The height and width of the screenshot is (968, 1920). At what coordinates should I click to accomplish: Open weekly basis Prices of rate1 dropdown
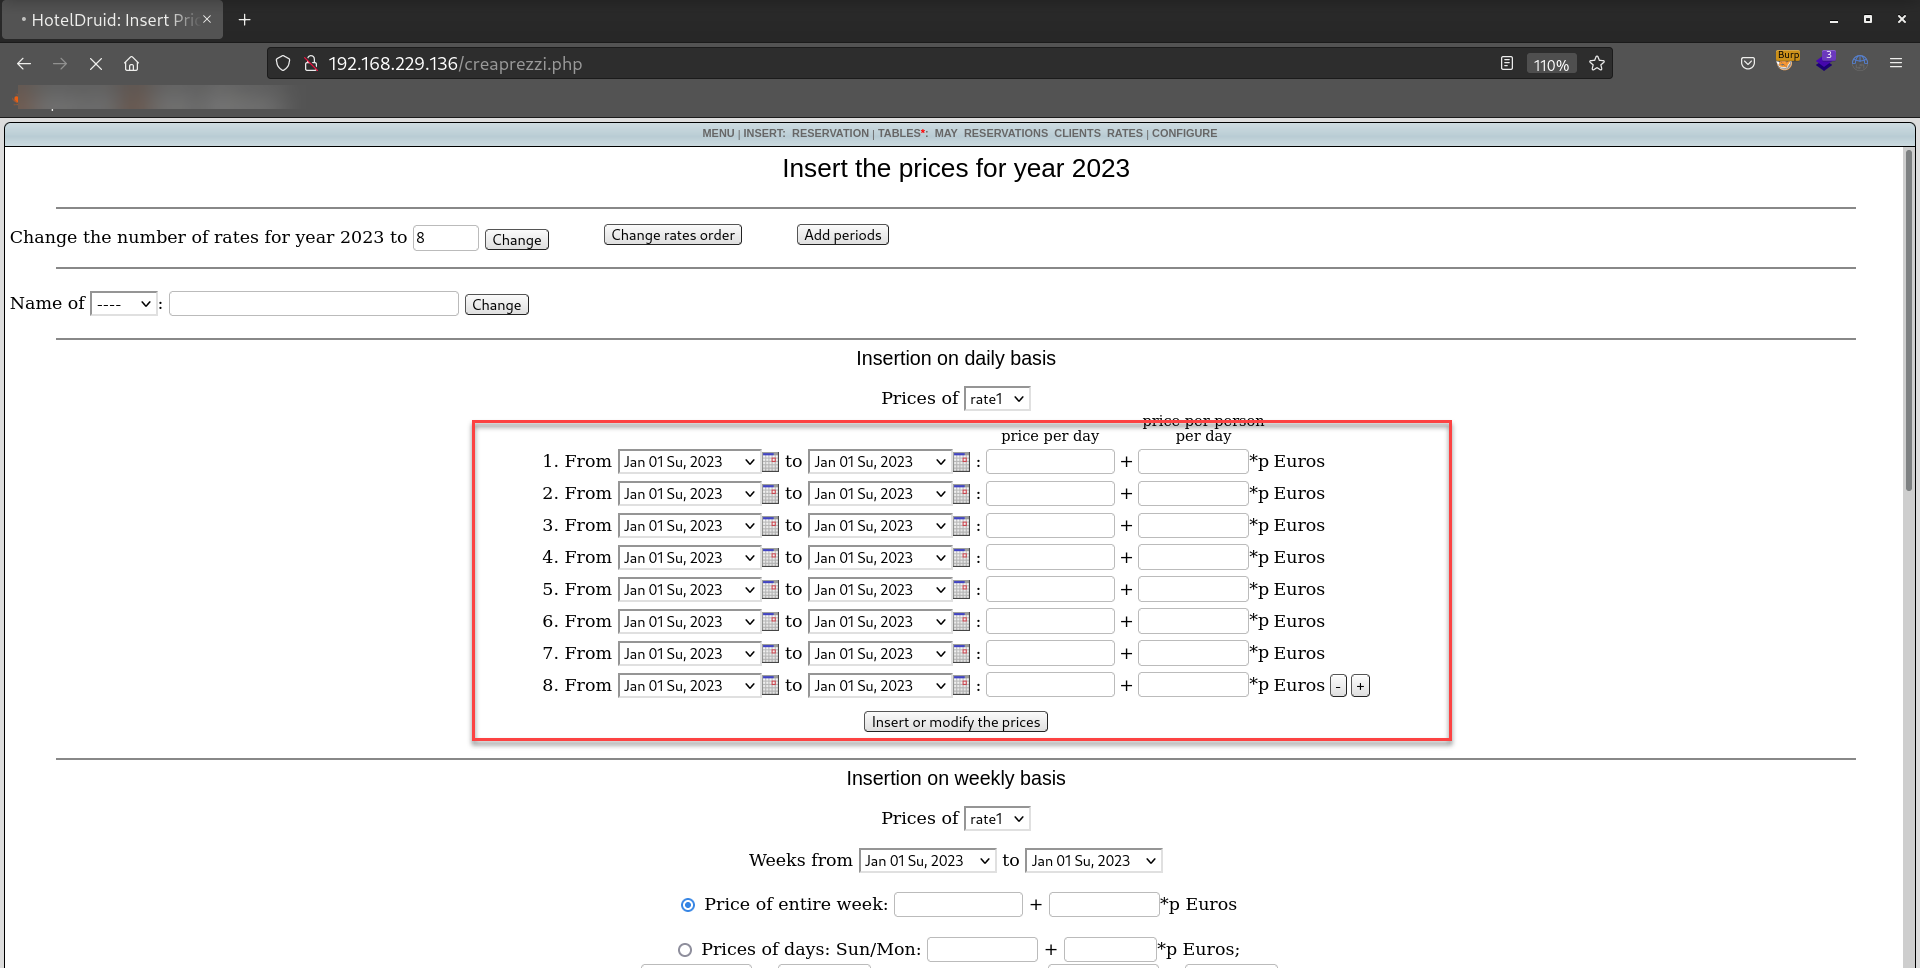pyautogui.click(x=997, y=819)
